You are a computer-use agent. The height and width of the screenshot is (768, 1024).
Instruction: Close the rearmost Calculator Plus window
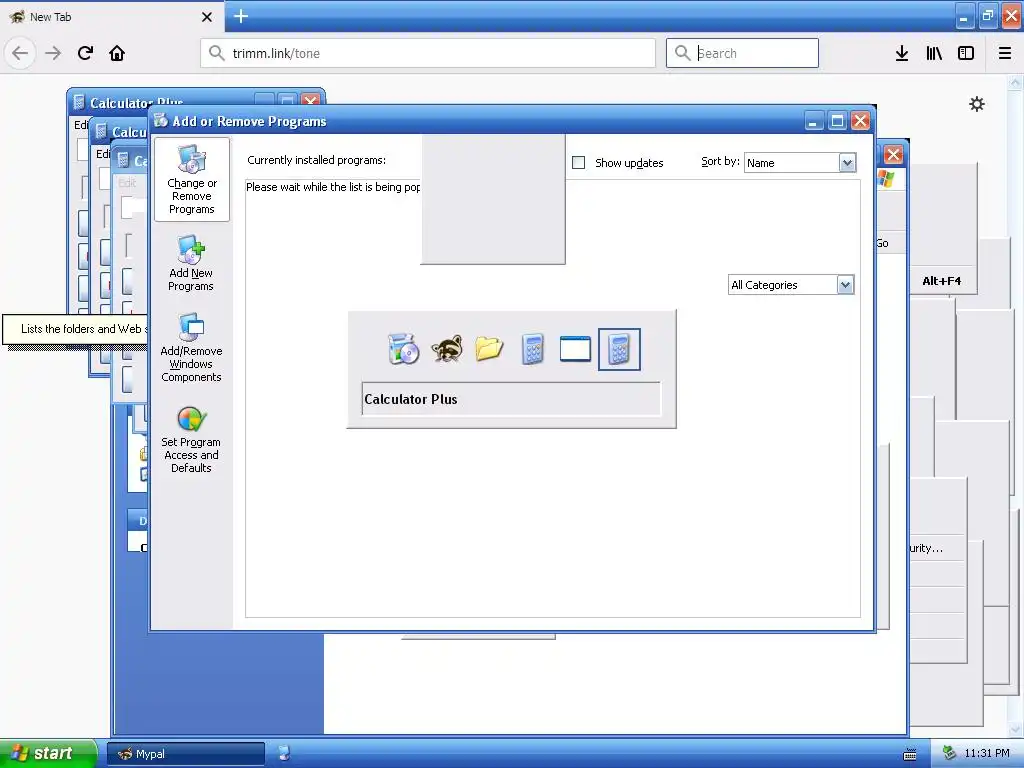click(311, 100)
